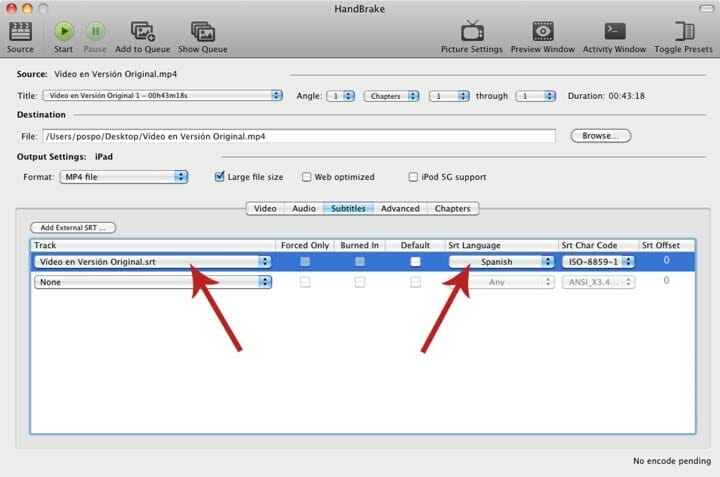
Task: Minimize window with the yellow button
Action: coord(27,8)
